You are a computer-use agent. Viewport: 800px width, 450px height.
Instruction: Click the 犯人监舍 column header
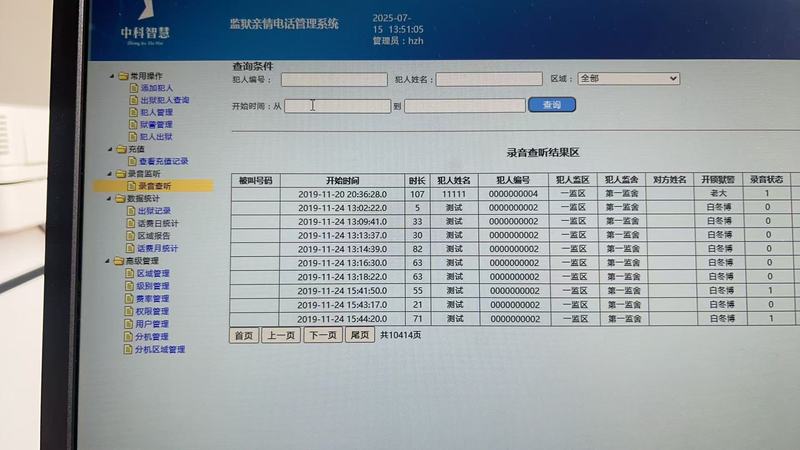pos(621,180)
